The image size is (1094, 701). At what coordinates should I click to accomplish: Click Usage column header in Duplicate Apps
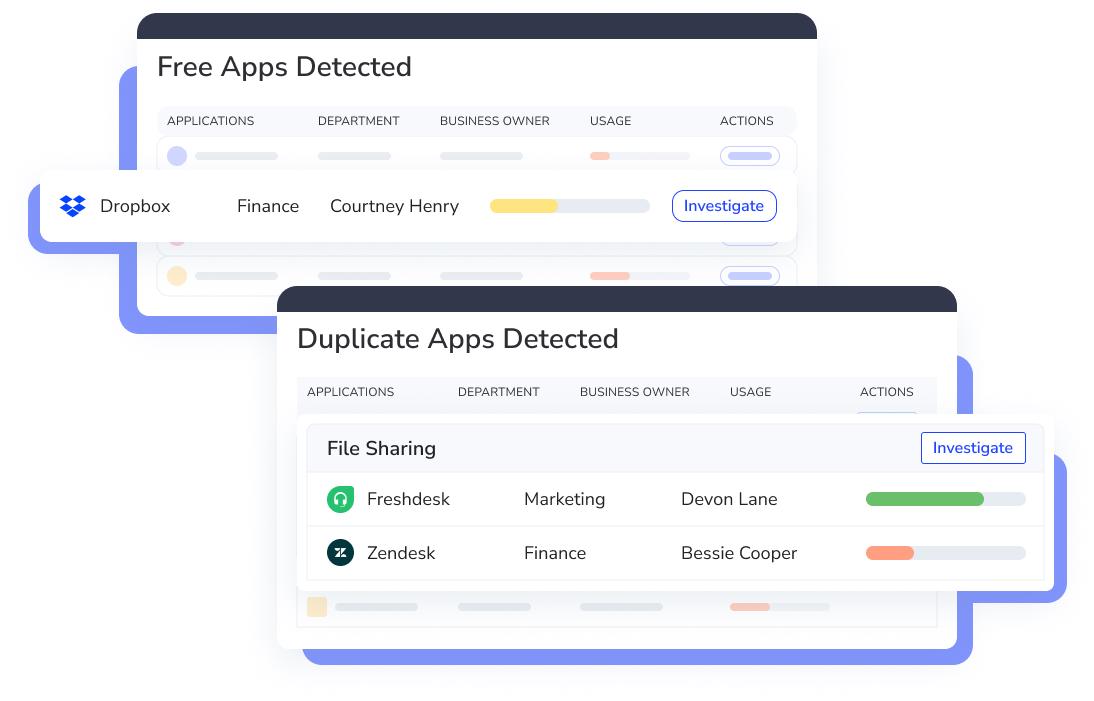coord(750,392)
